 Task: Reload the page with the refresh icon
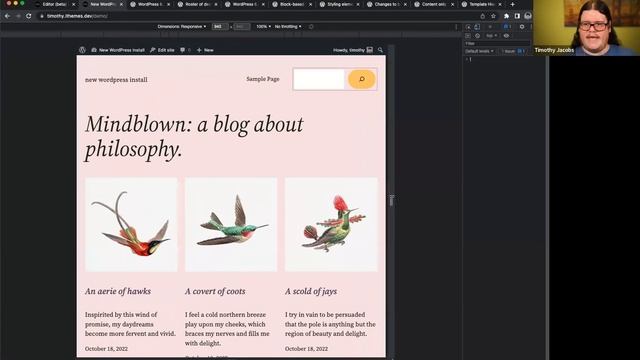coord(29,16)
